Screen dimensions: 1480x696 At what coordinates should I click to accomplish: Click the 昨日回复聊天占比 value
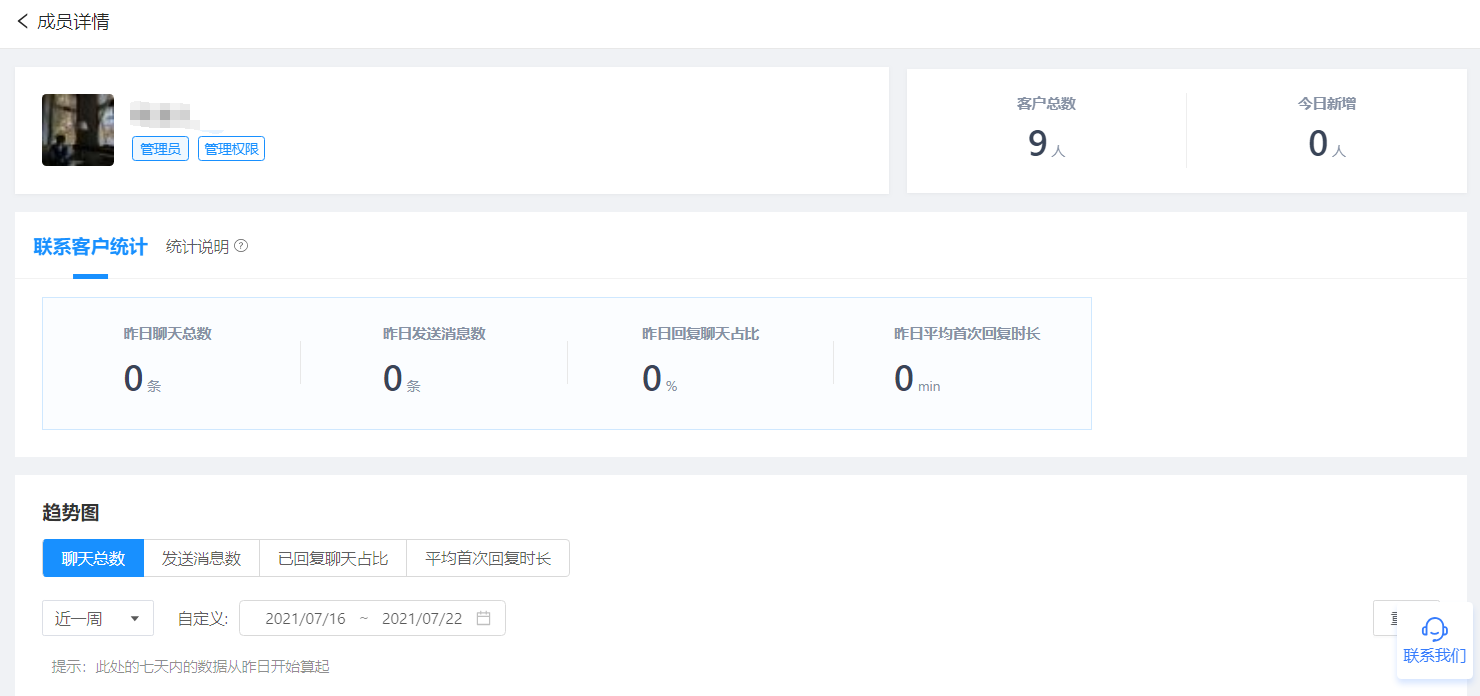[x=659, y=379]
